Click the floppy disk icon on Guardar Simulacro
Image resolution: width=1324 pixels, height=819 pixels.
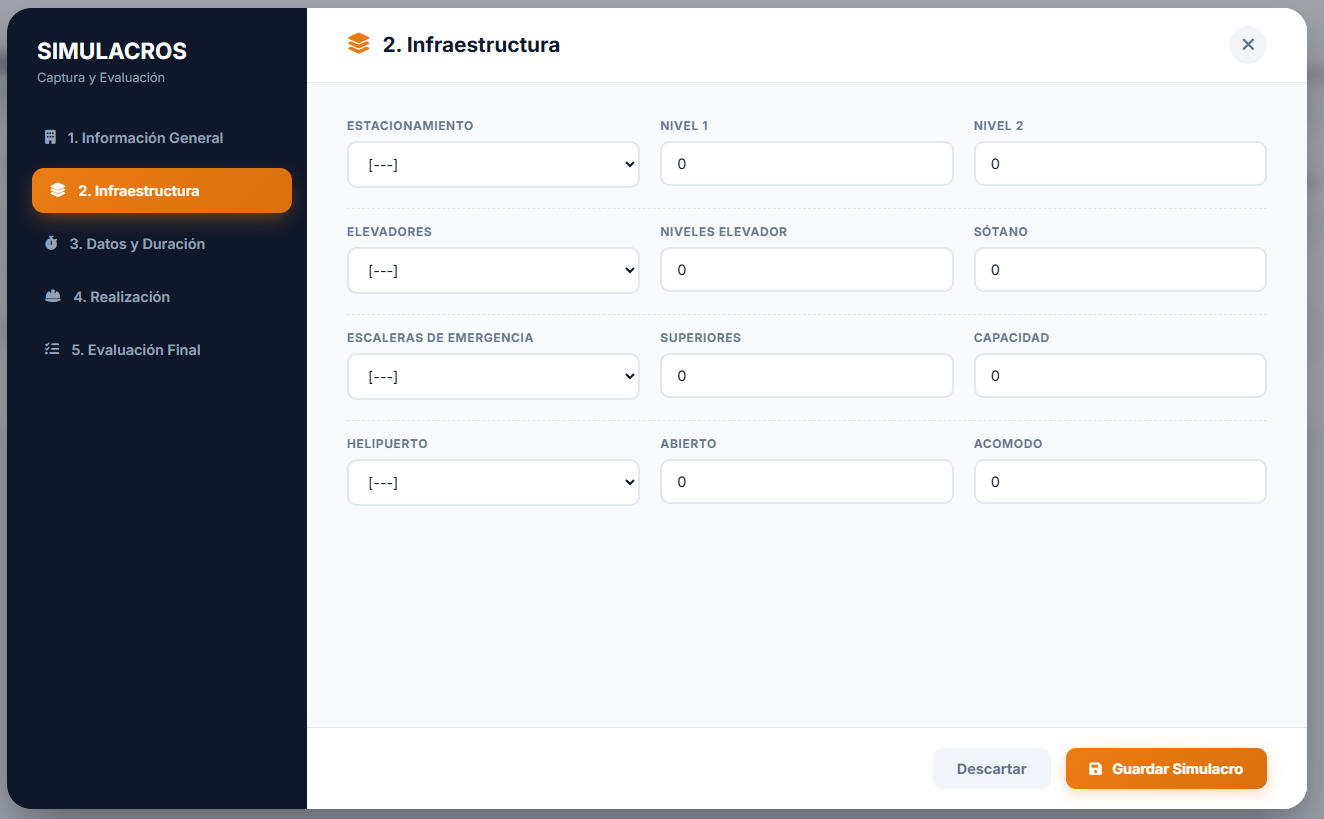point(1095,769)
